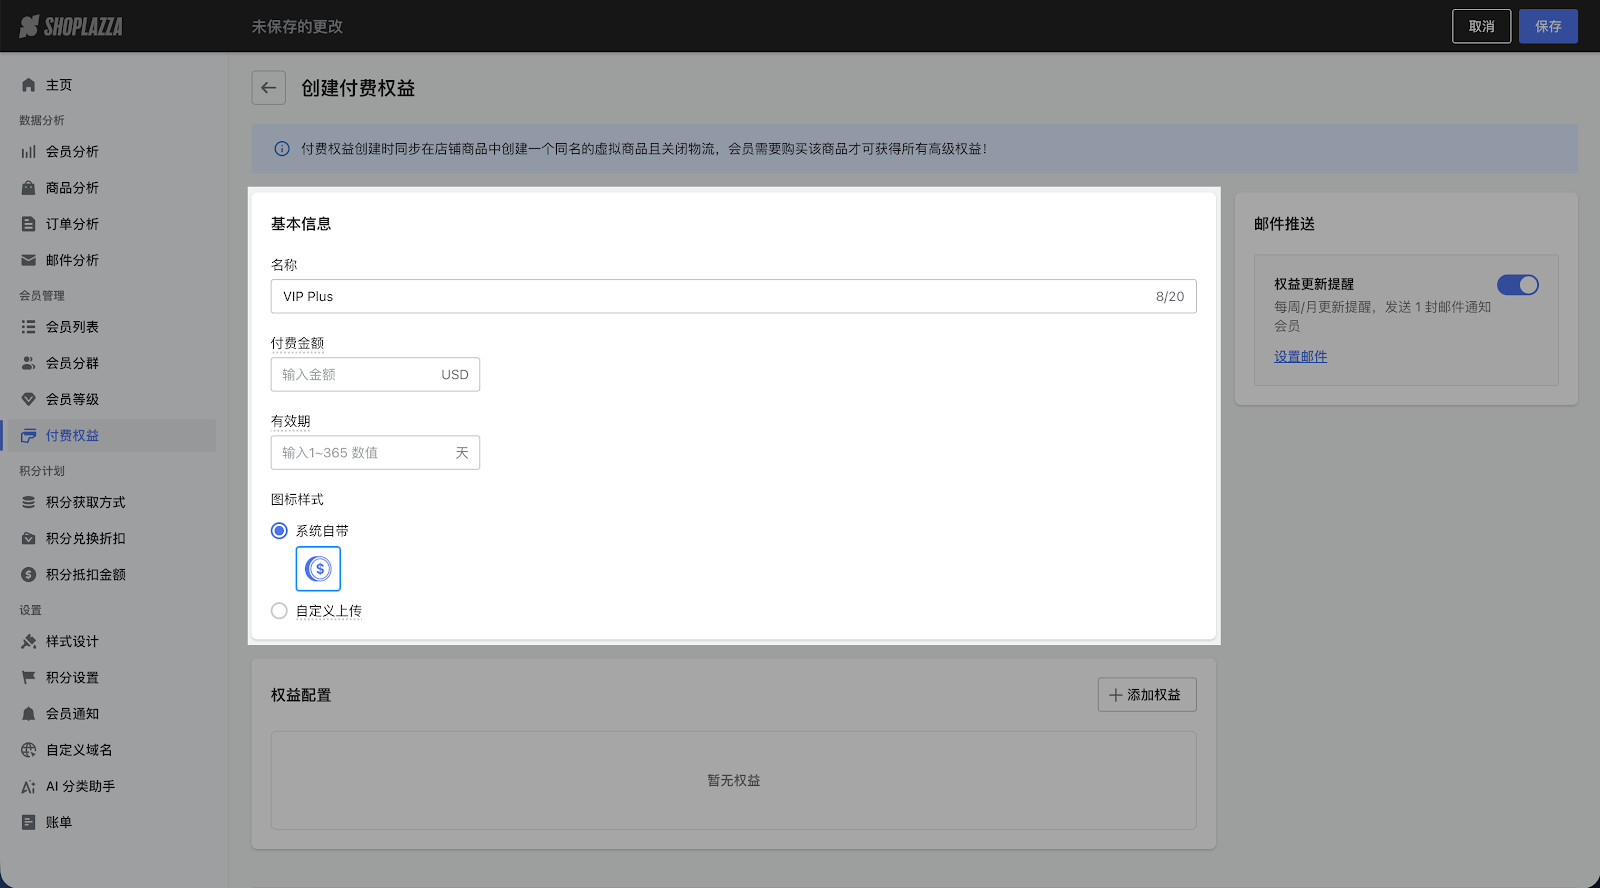
Task: Click the info icon in the banner
Action: tap(282, 149)
